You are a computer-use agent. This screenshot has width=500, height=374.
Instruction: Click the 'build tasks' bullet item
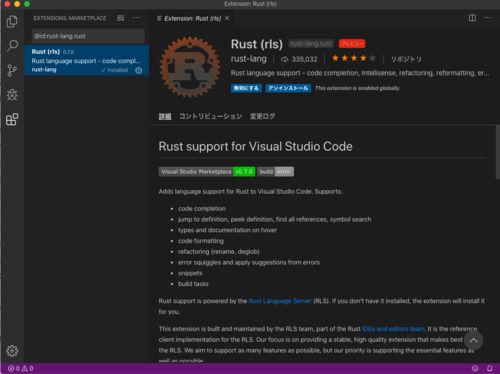193,284
